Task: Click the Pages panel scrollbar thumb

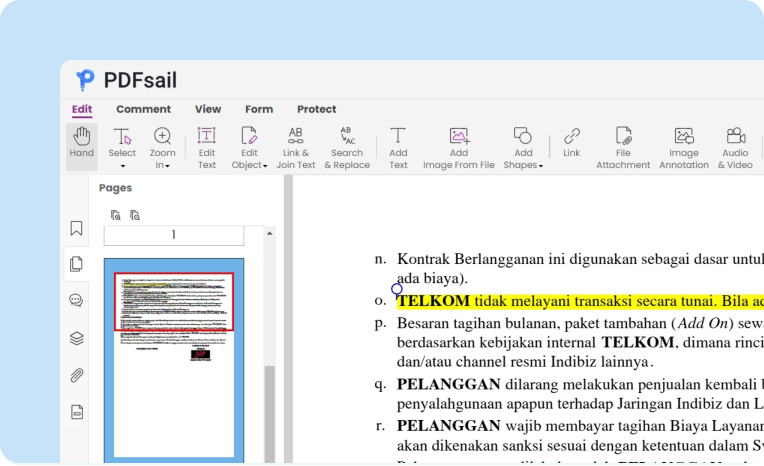Action: 269,413
